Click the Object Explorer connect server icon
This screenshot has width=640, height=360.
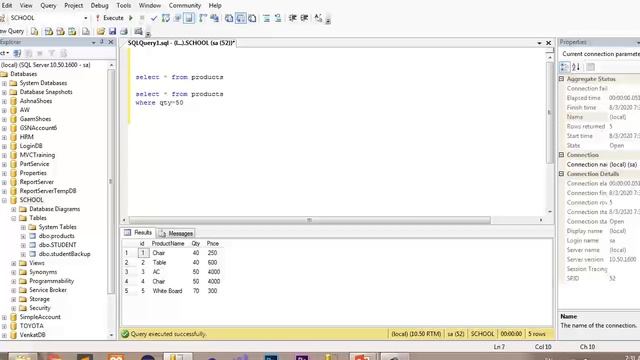coord(17,53)
